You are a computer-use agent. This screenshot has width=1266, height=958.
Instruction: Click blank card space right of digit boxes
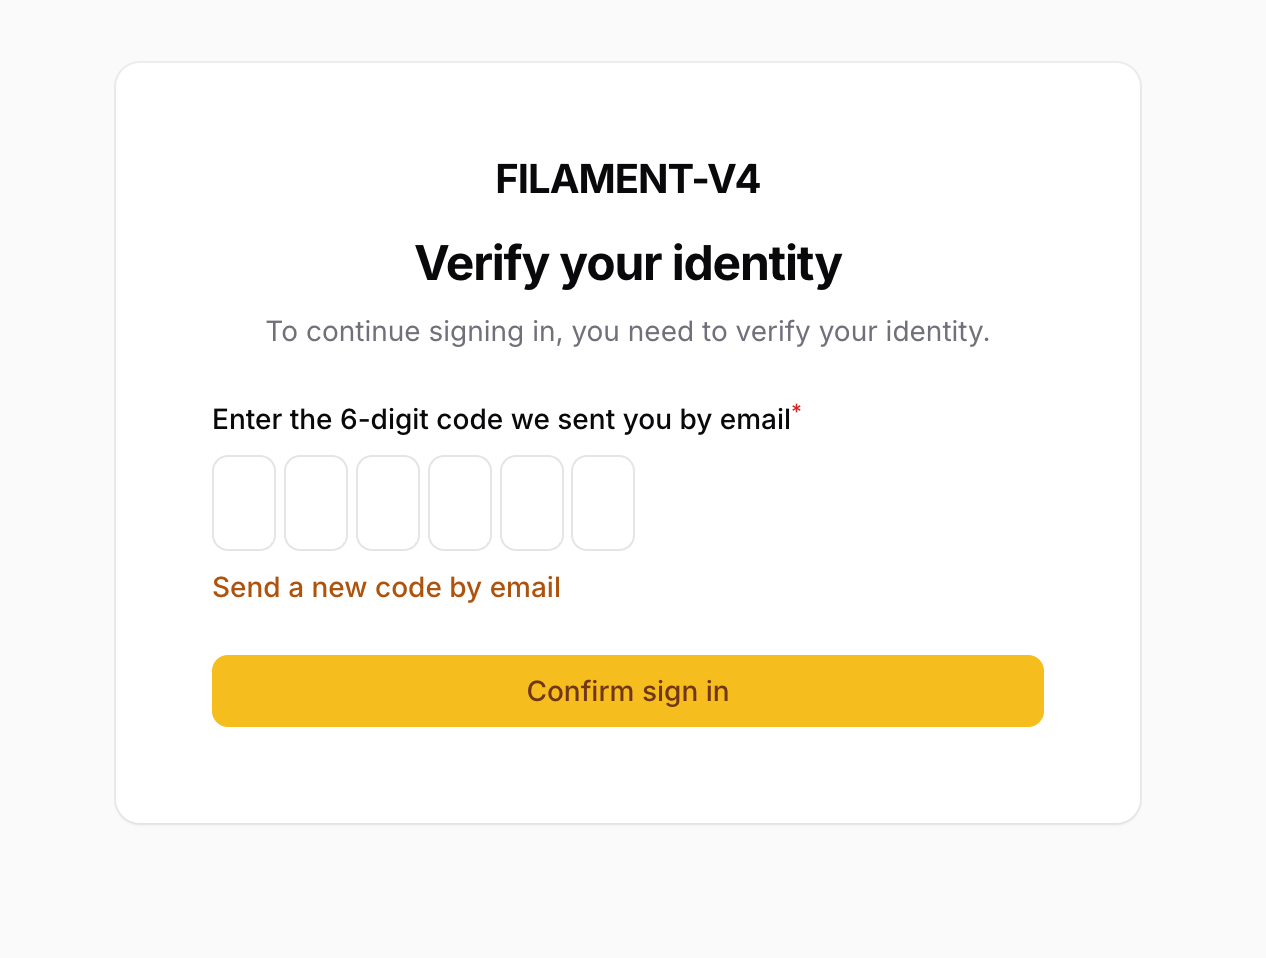coord(840,503)
